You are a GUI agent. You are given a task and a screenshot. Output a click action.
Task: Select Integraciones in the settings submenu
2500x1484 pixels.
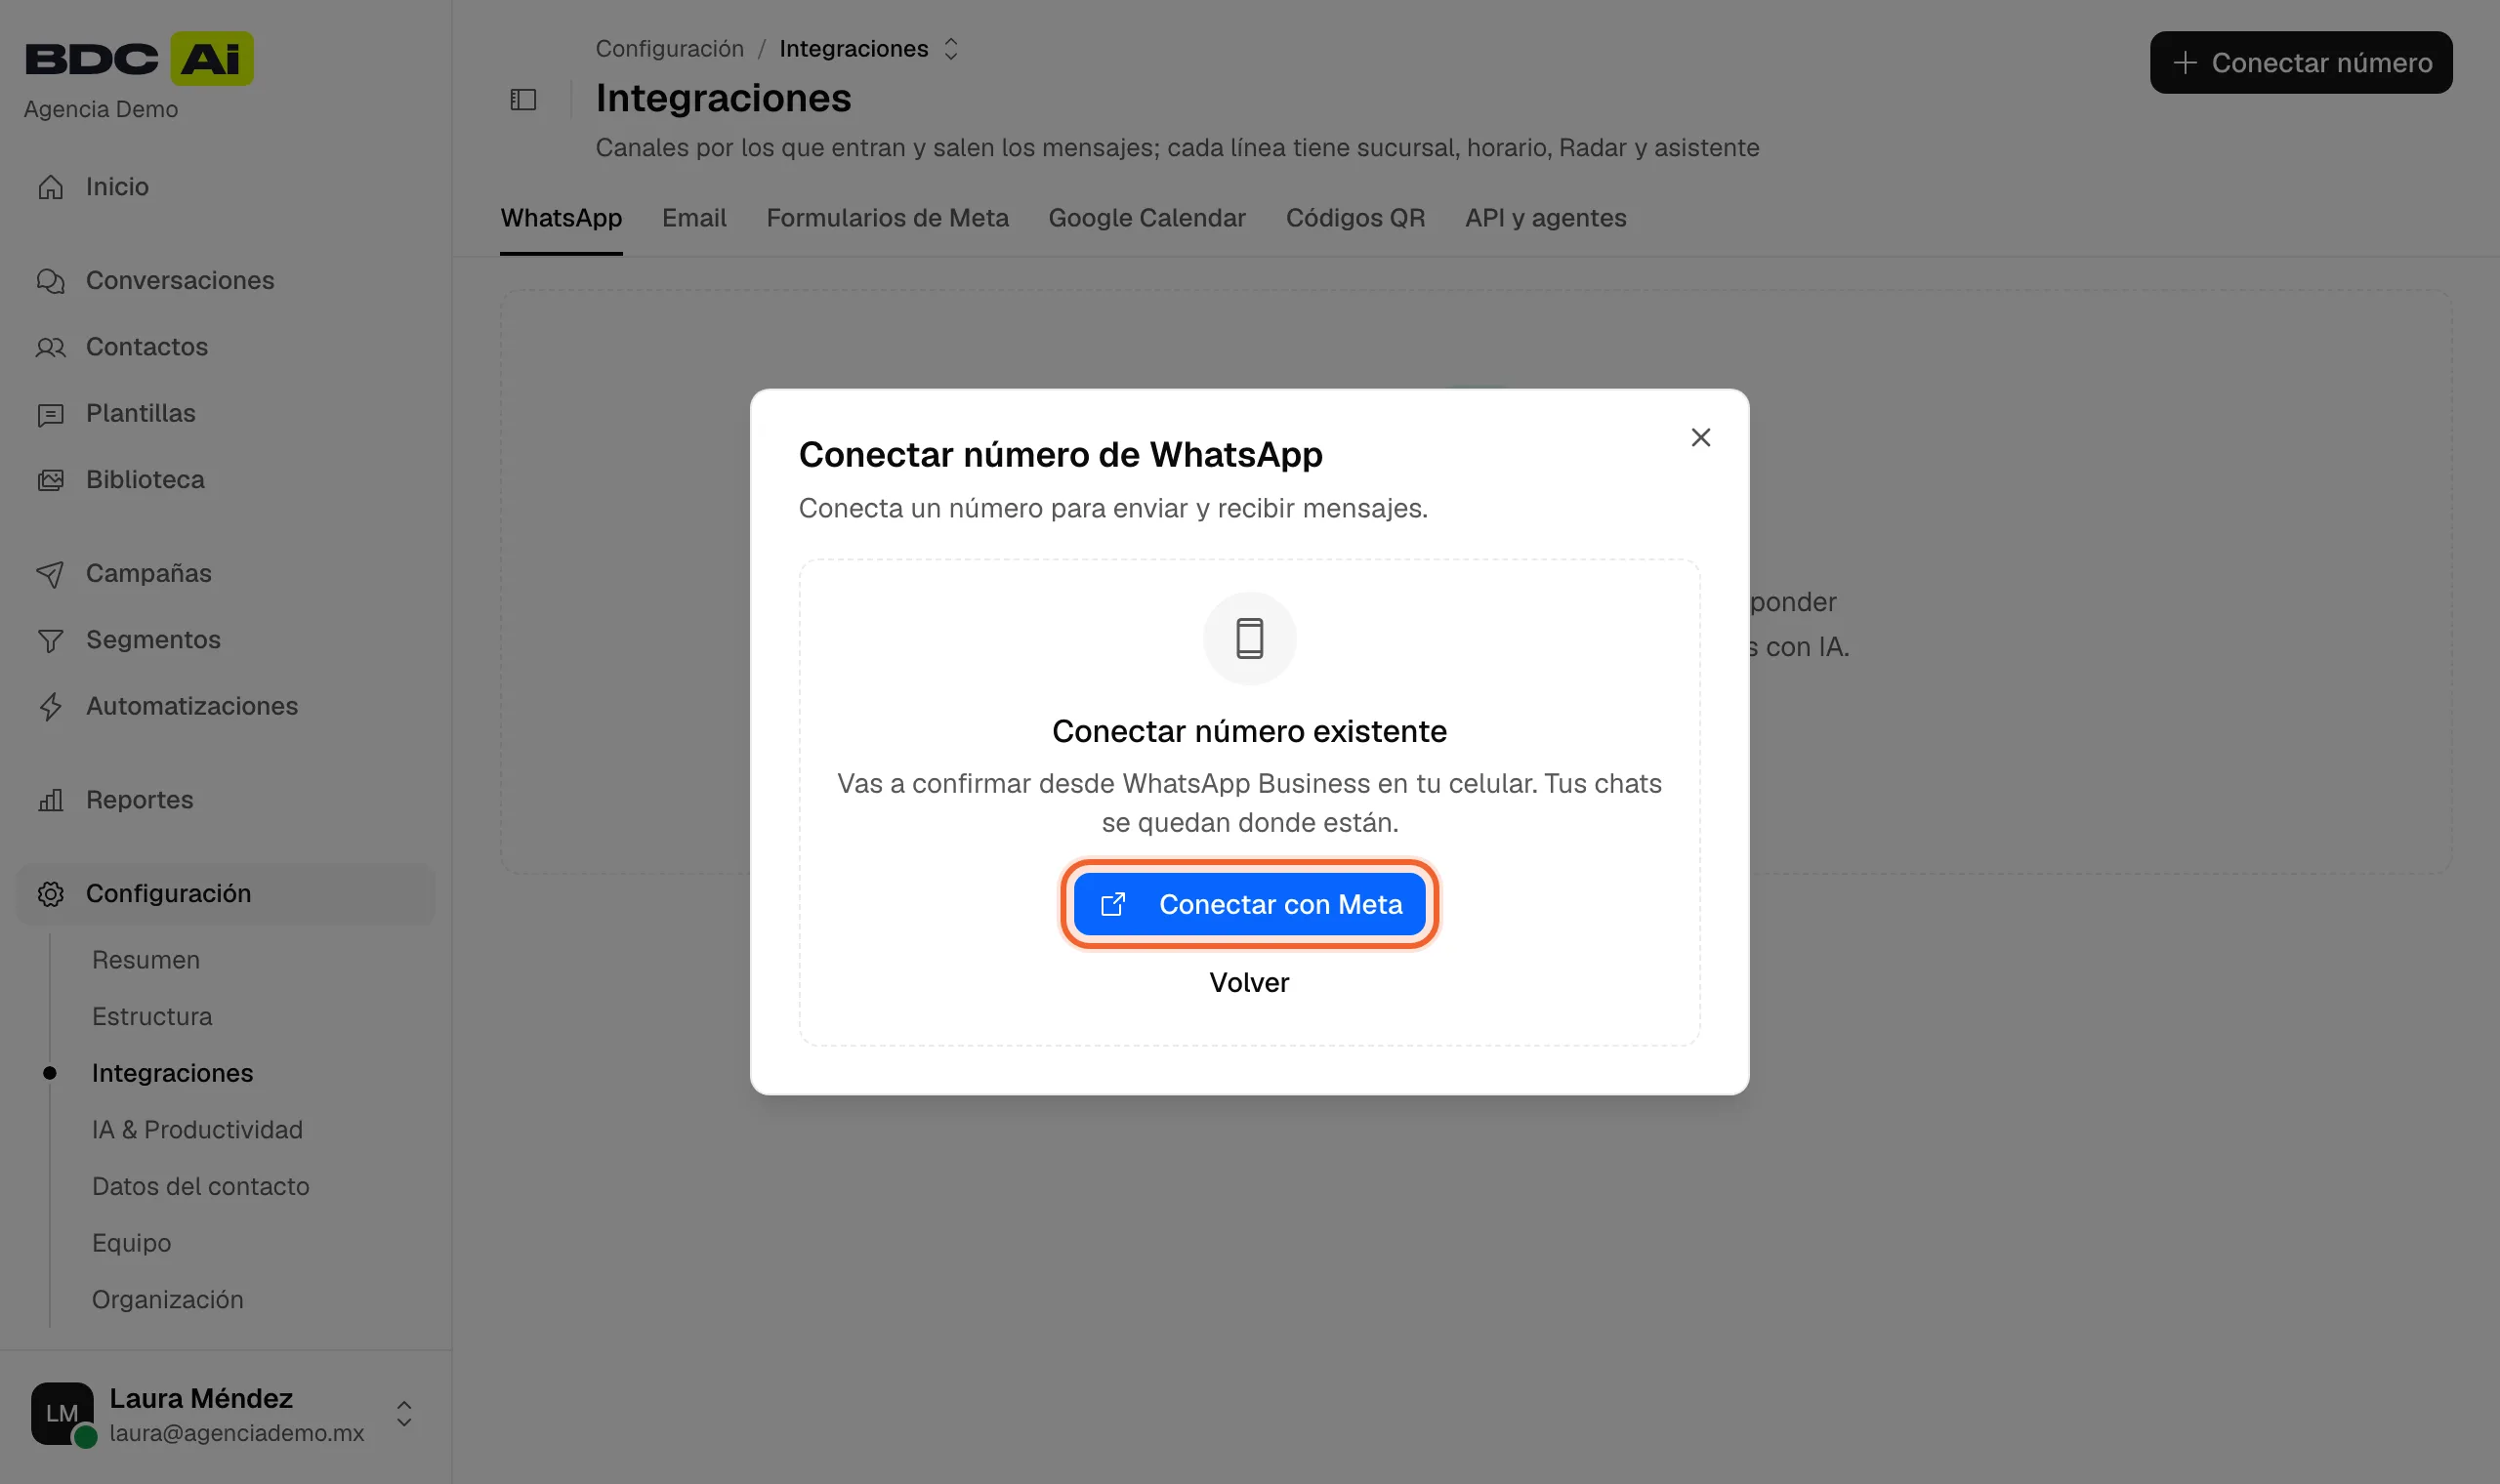(172, 1073)
